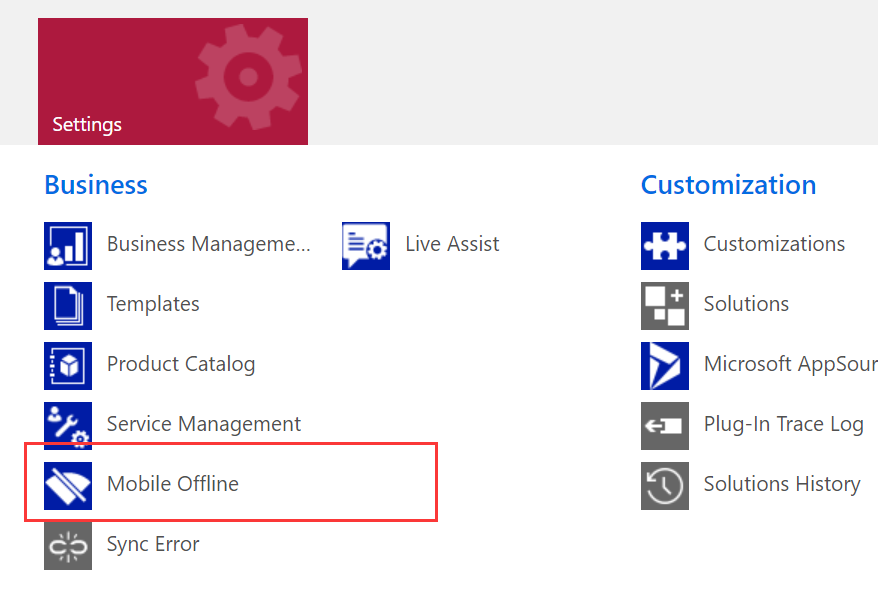Viewport: 878px width, 606px height.
Task: Click the Business Management chart icon
Action: (x=68, y=246)
